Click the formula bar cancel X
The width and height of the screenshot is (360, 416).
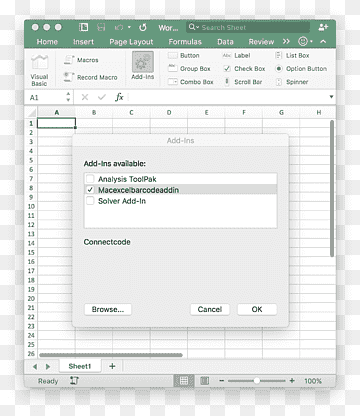[85, 97]
